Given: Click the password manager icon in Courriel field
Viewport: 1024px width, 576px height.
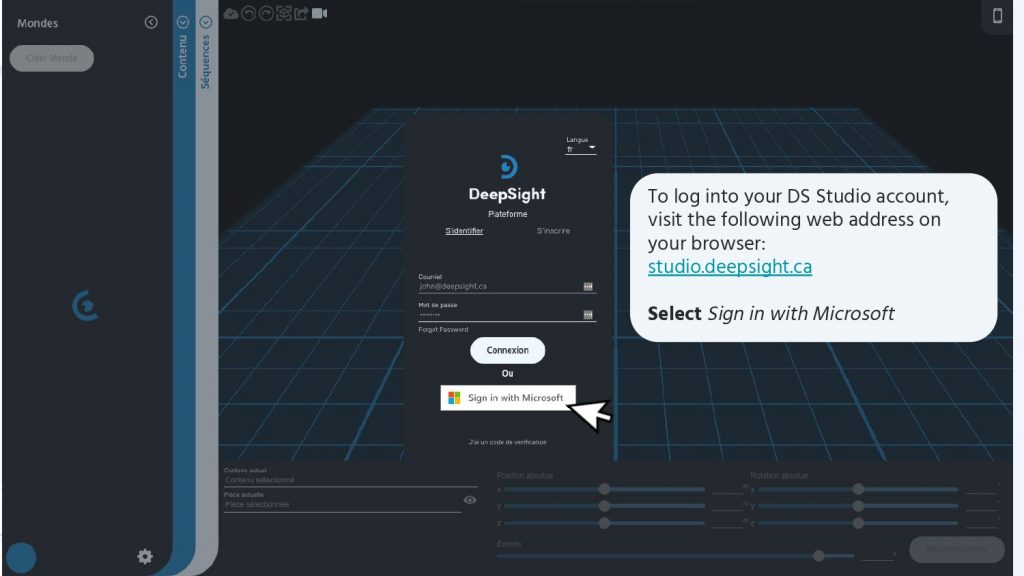Looking at the screenshot, I should [588, 286].
